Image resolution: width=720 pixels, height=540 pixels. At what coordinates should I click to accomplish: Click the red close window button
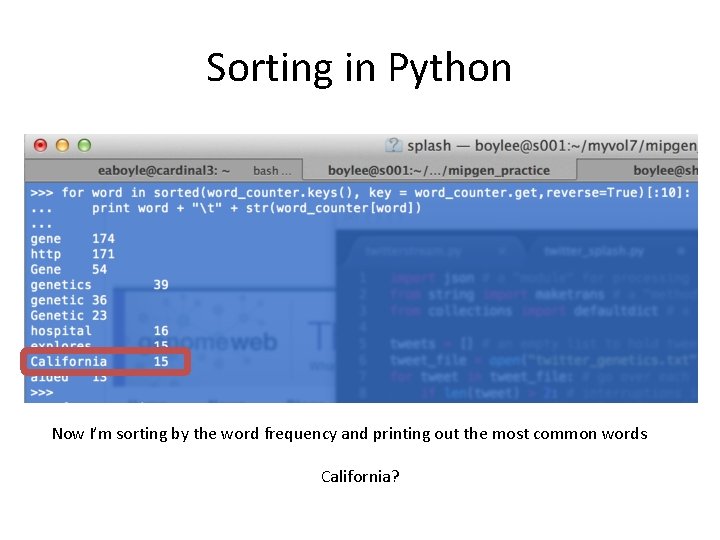tap(40, 146)
